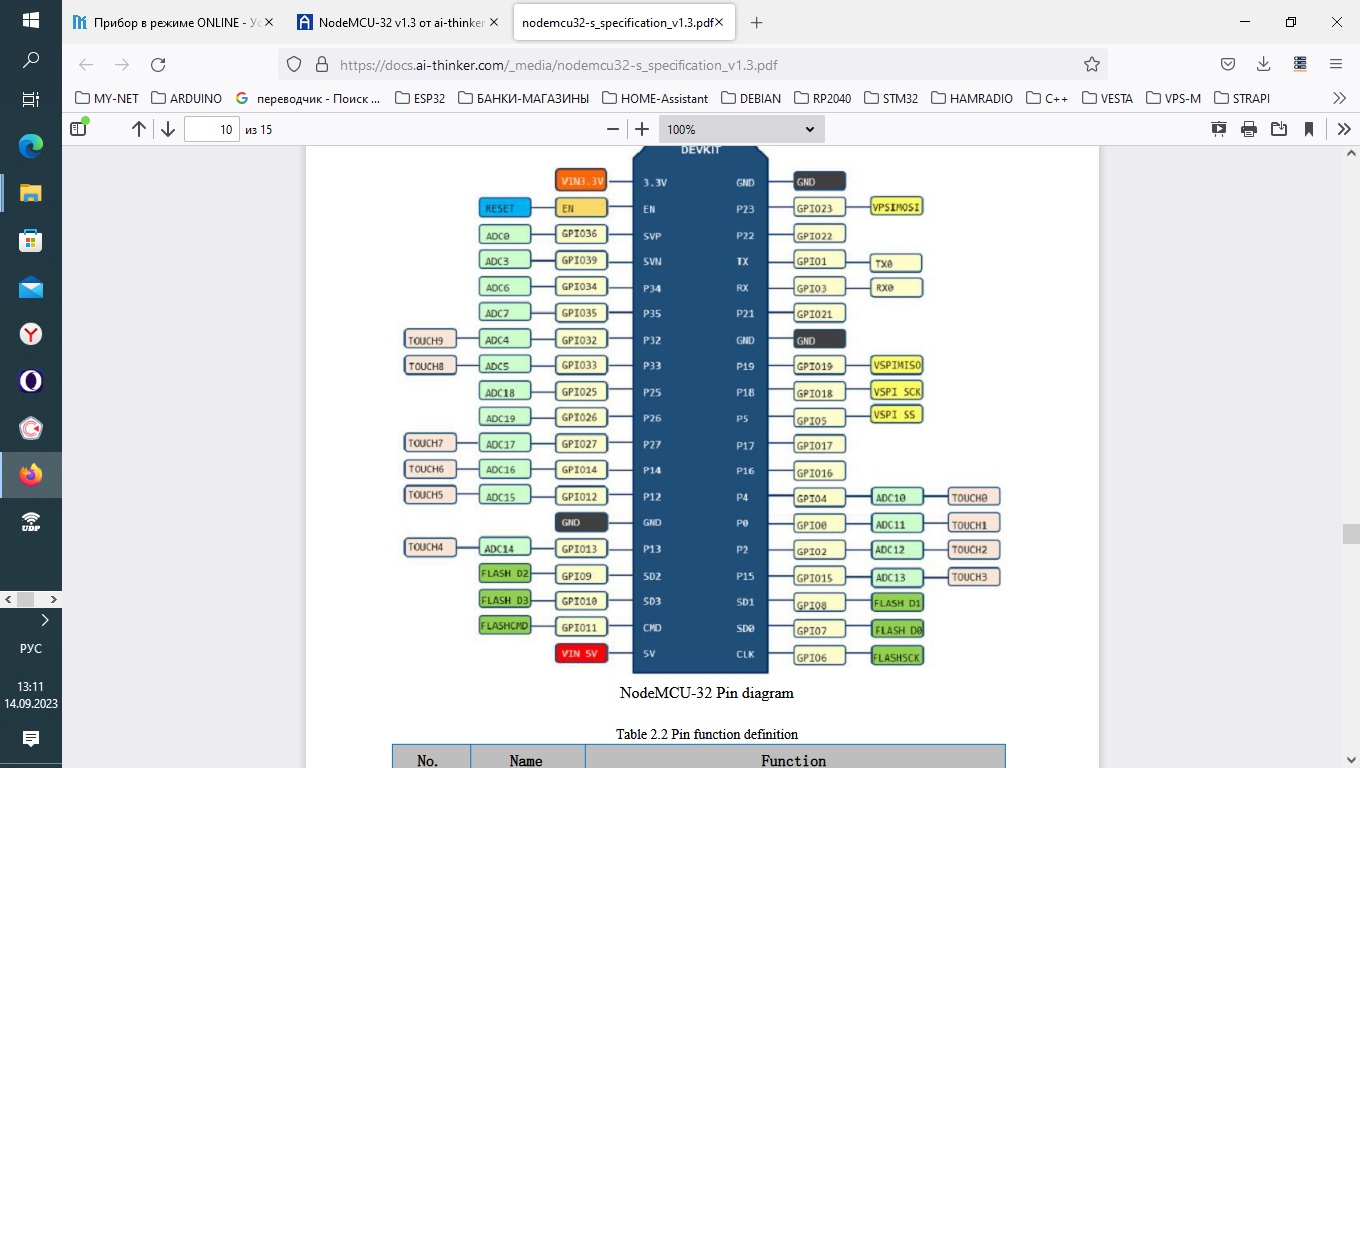The image size is (1360, 1239).
Task: Open переводчик bookmark
Action: click(308, 98)
